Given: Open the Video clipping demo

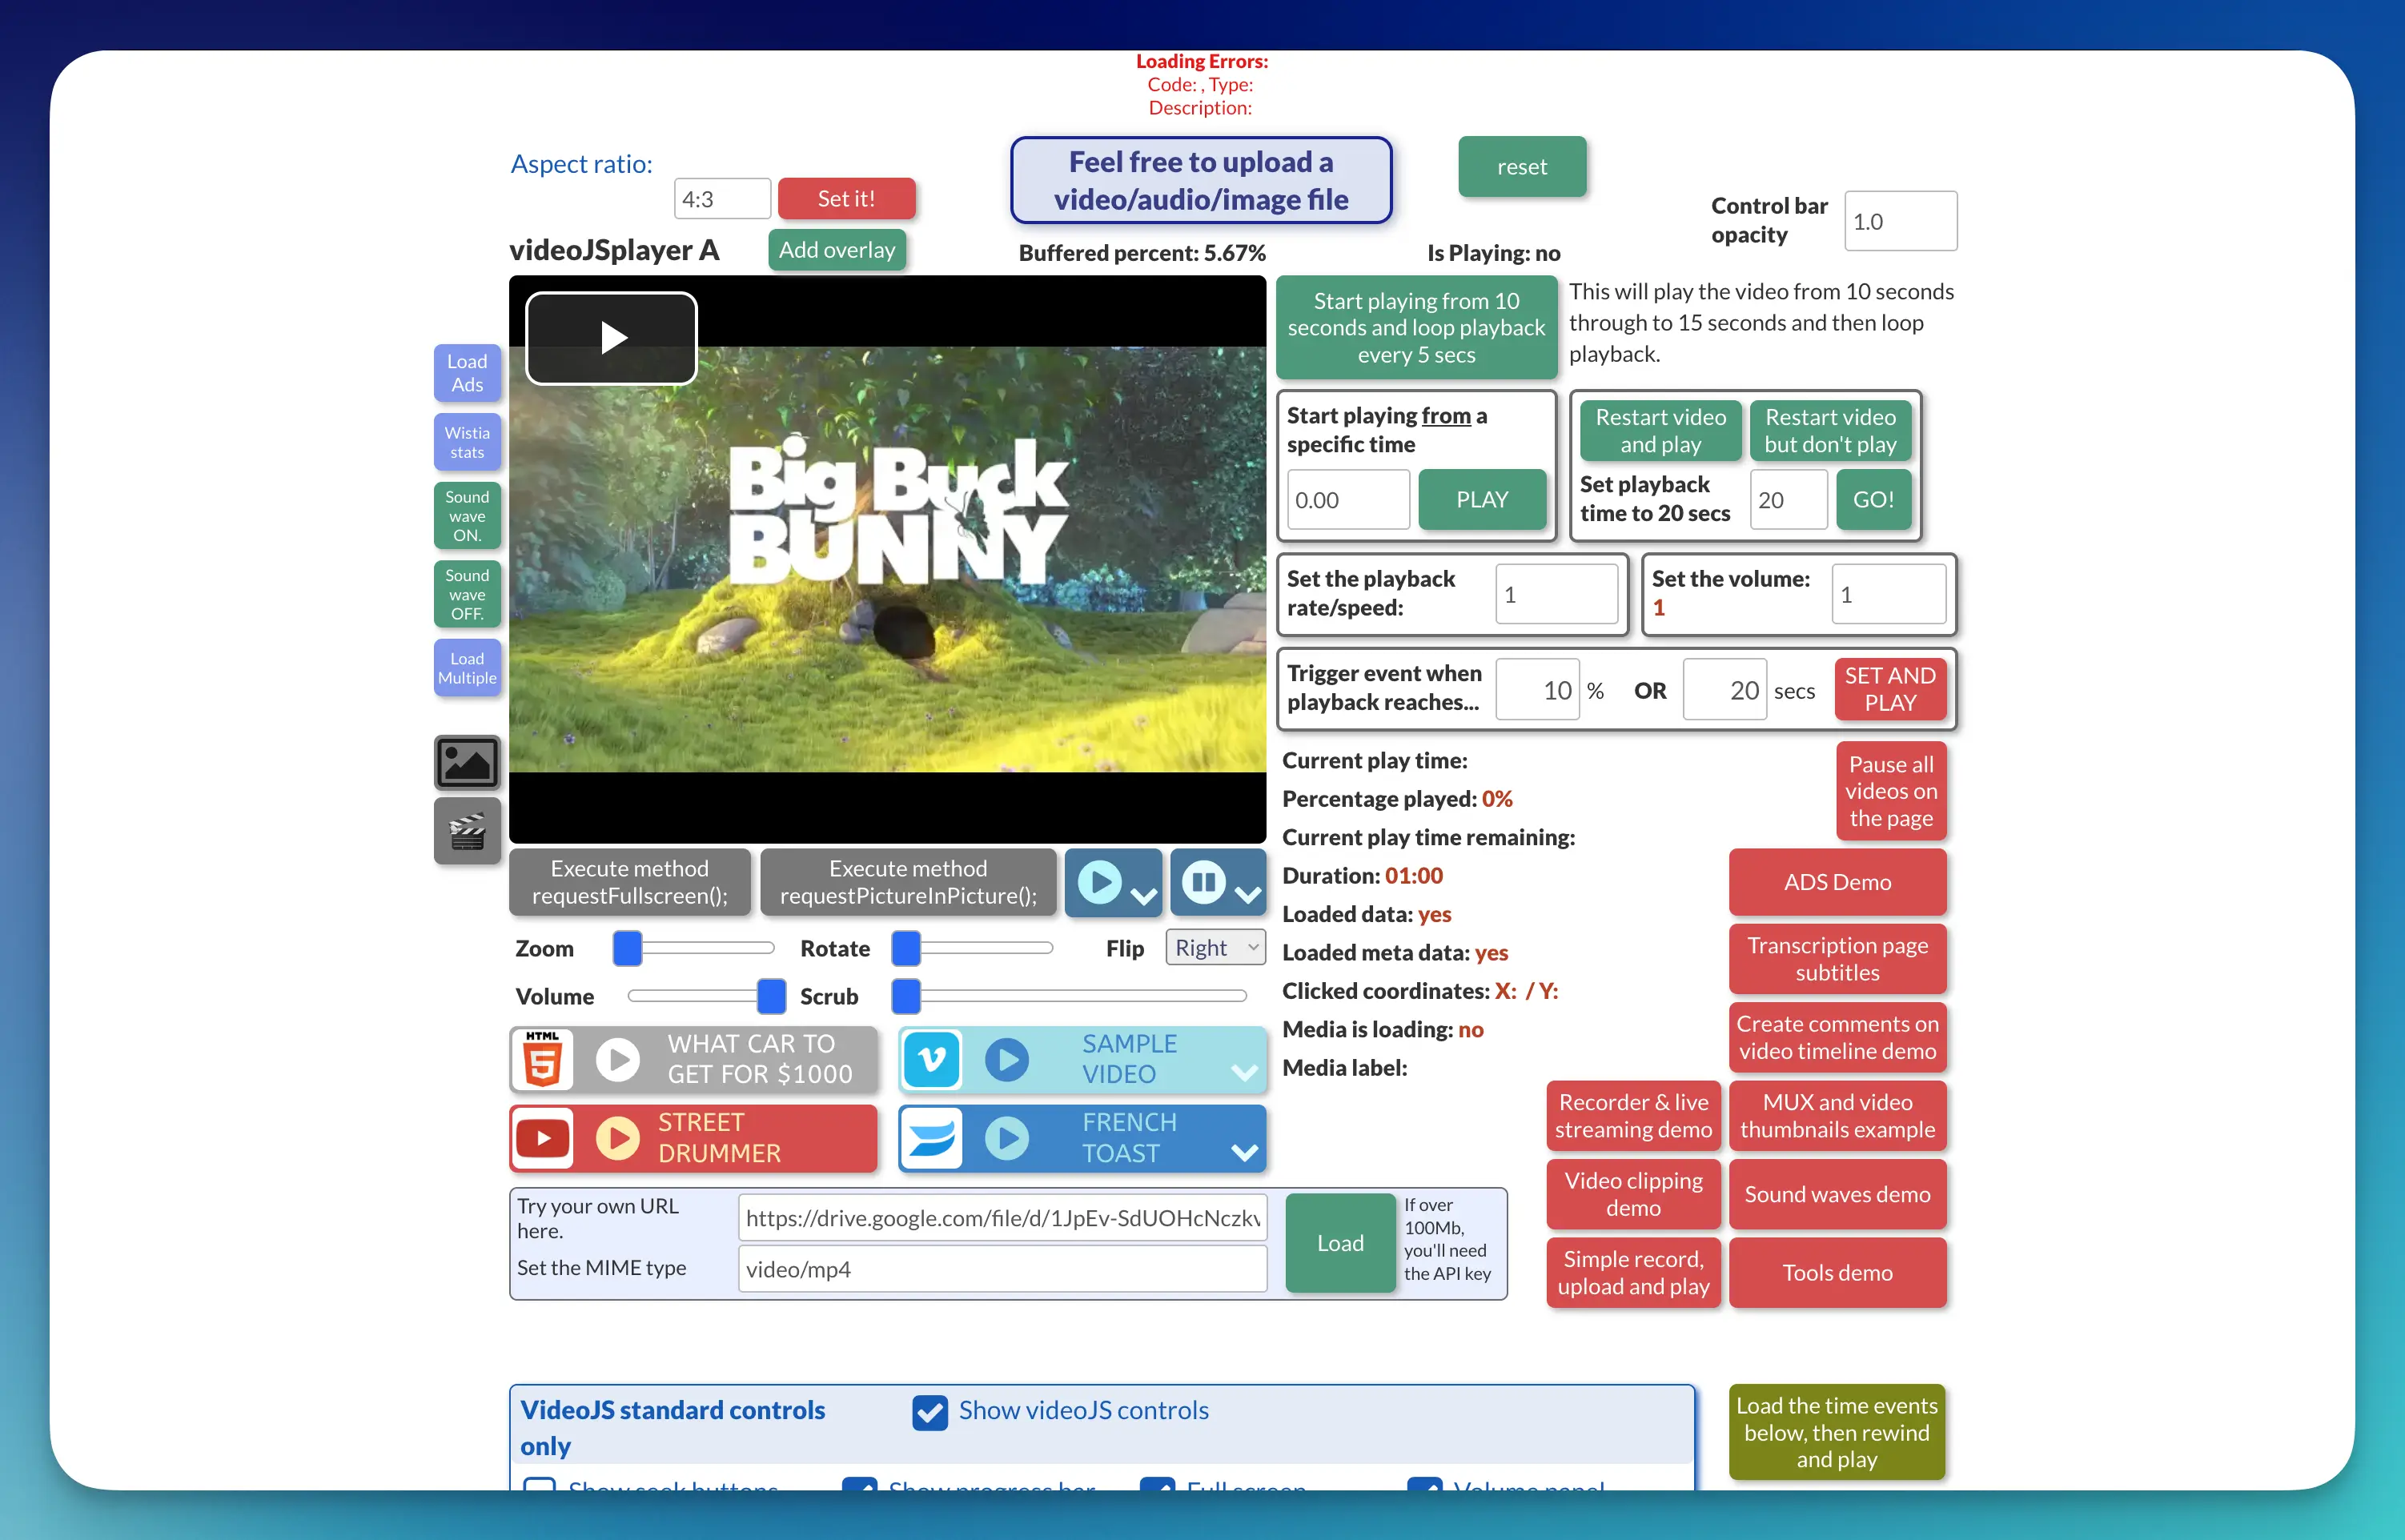Looking at the screenshot, I should pos(1634,1194).
